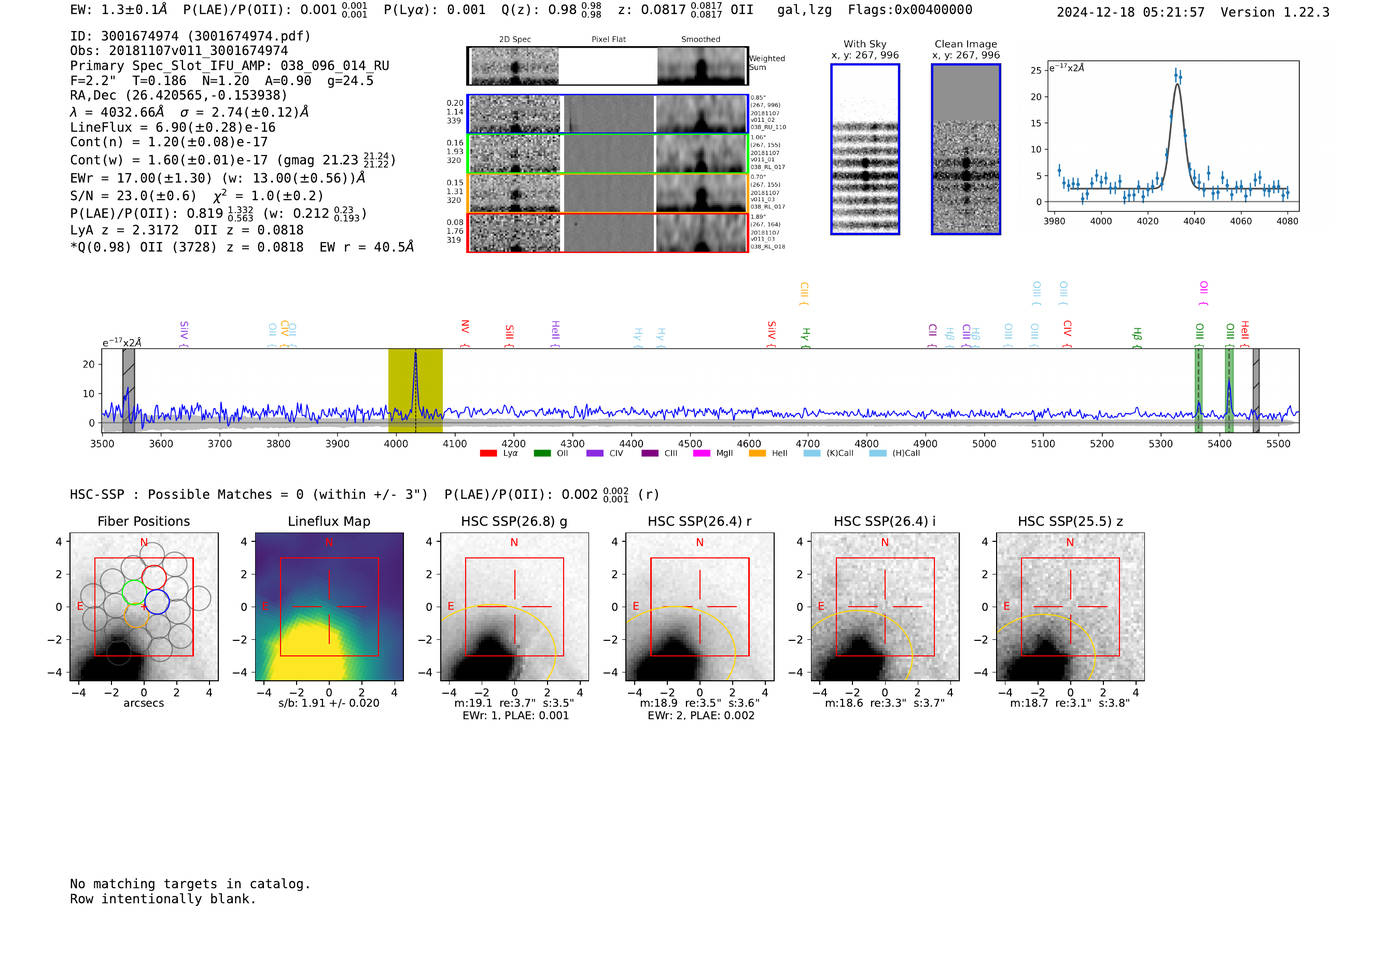This screenshot has width=1400, height=953.
Task: Click the Pixel Flat column heading
Action: [609, 39]
